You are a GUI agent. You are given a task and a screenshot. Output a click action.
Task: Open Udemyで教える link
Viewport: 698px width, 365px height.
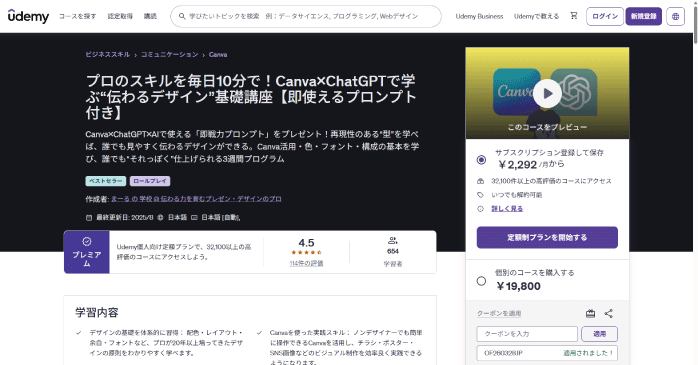pos(536,16)
